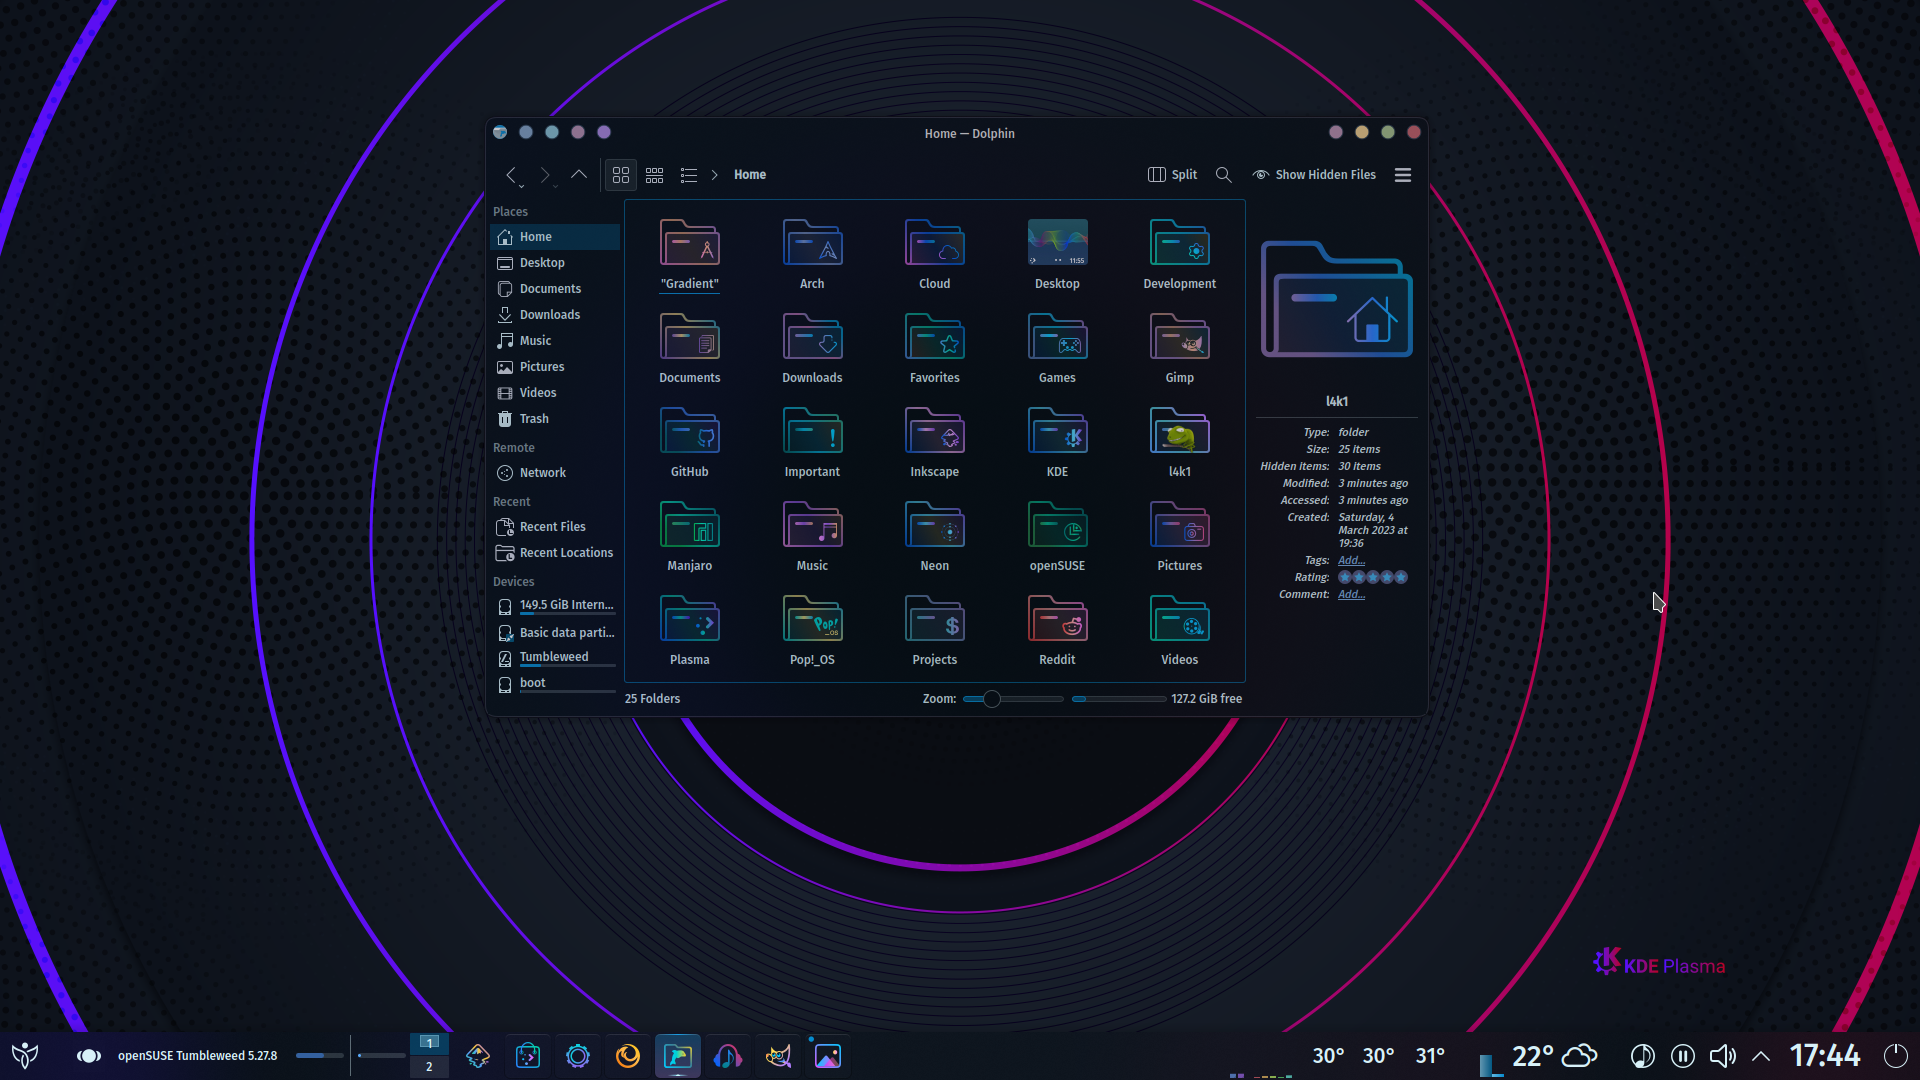Click the Add link next to Comment

(1351, 595)
